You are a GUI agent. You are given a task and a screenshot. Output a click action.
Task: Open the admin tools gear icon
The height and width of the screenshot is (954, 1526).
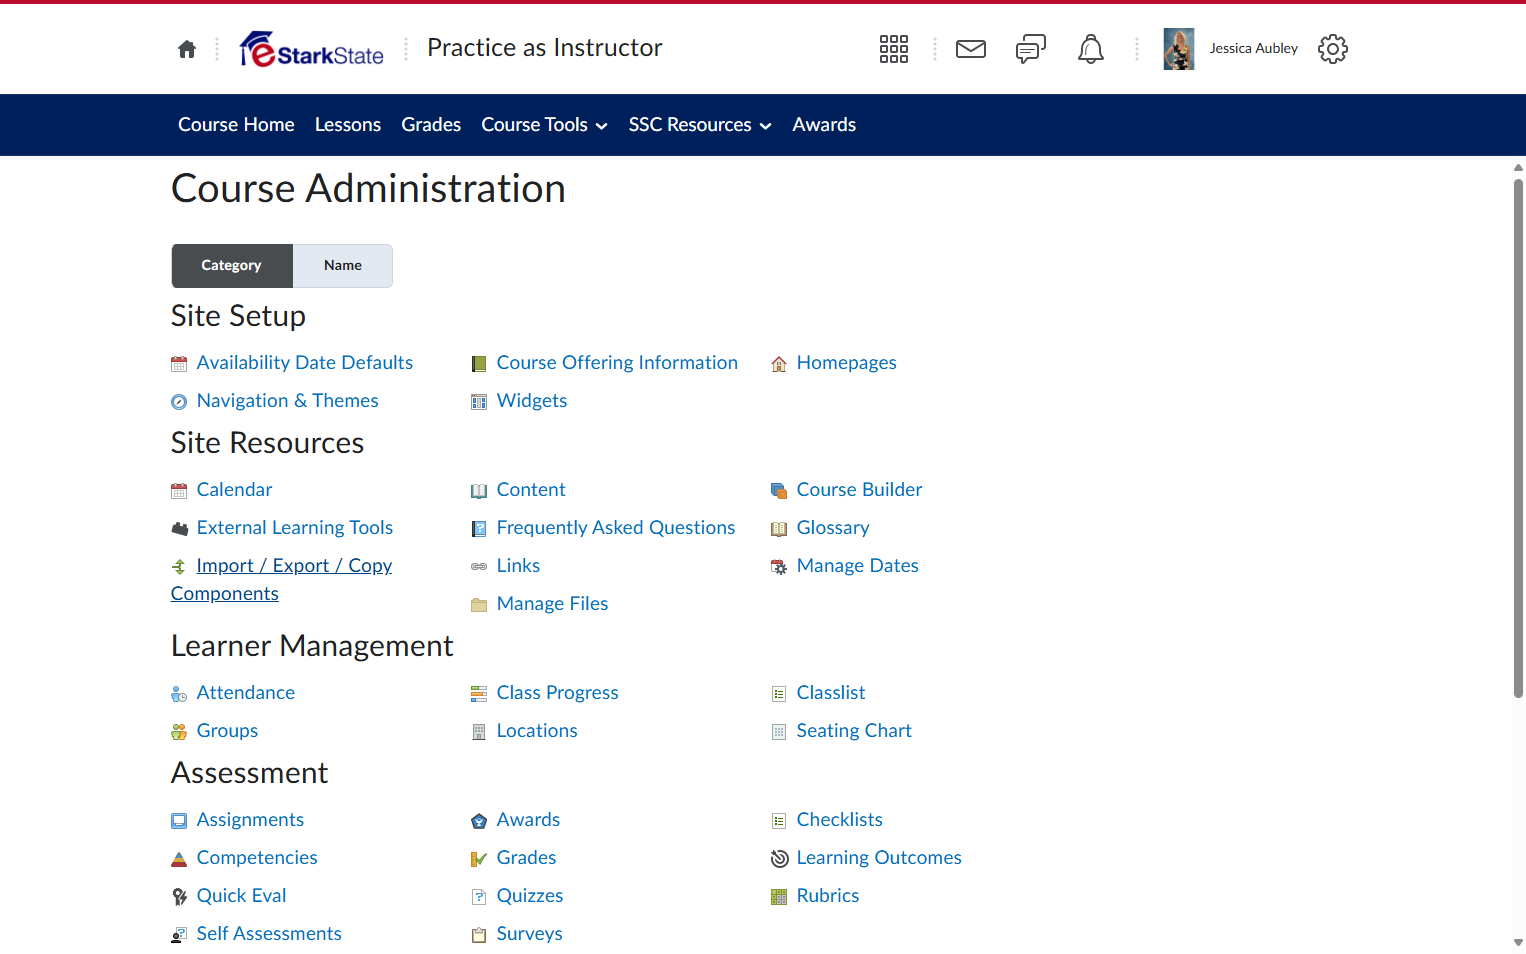pyautogui.click(x=1333, y=49)
